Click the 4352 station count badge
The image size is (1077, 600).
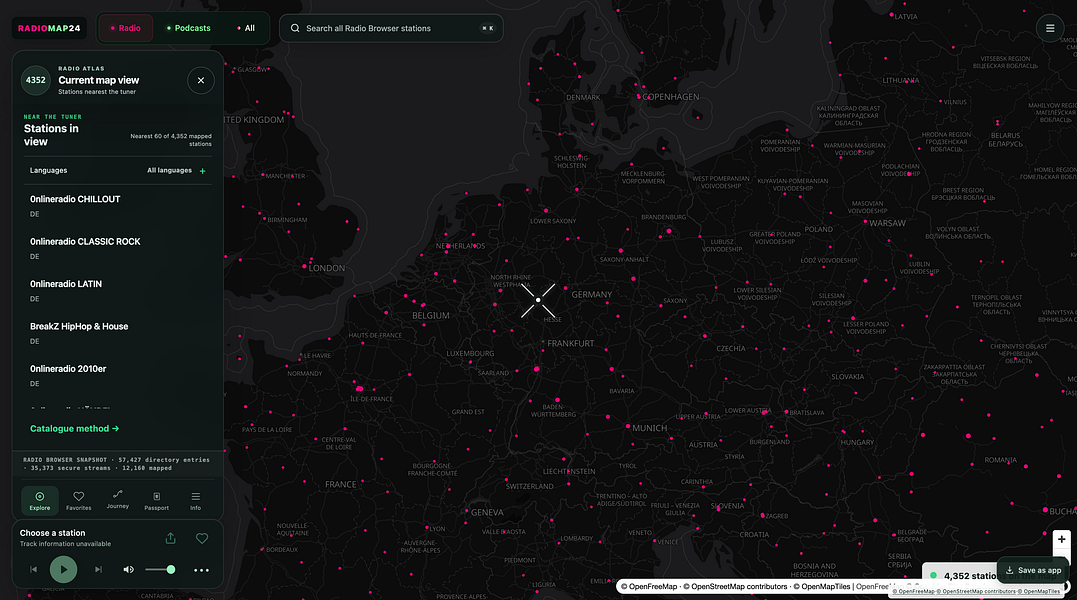tap(36, 80)
